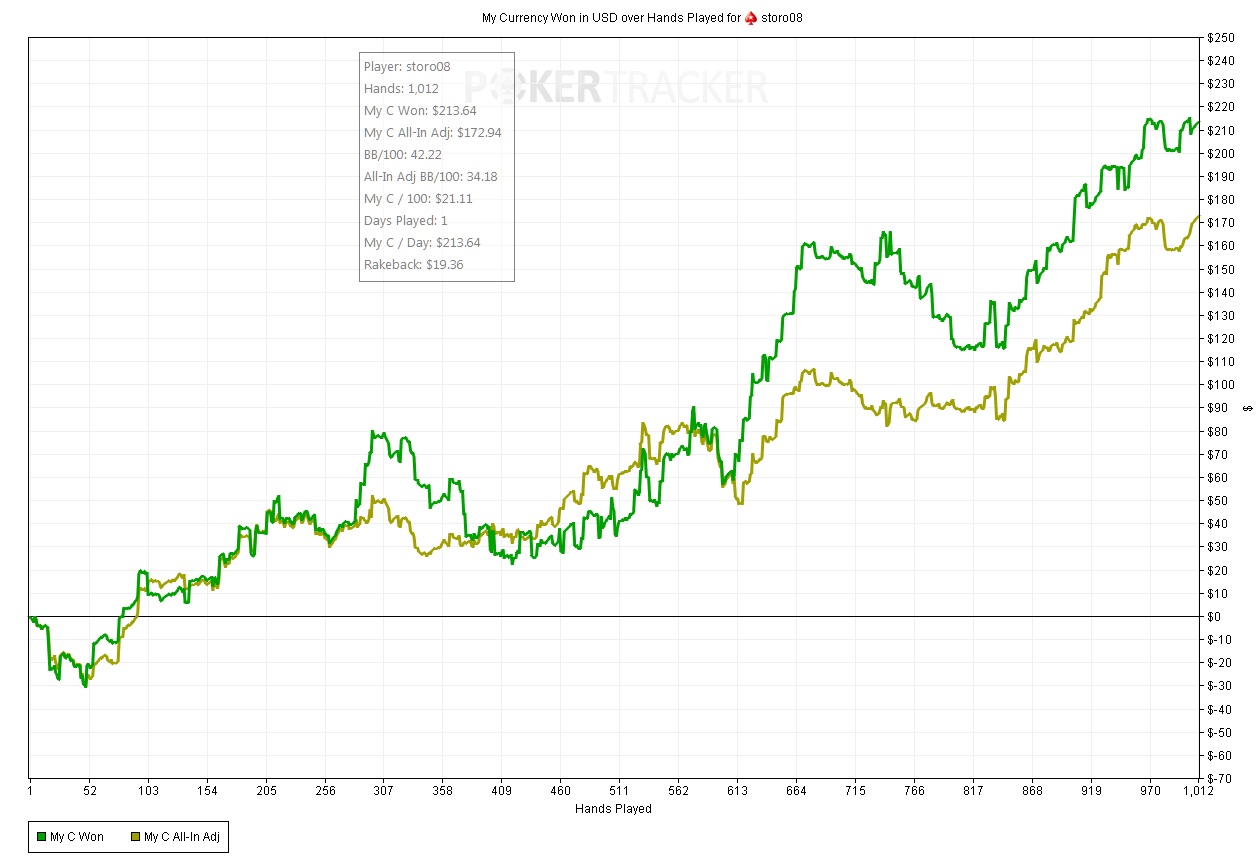
Task: Select the BB/100: 42.22 stat line
Action: (x=403, y=155)
